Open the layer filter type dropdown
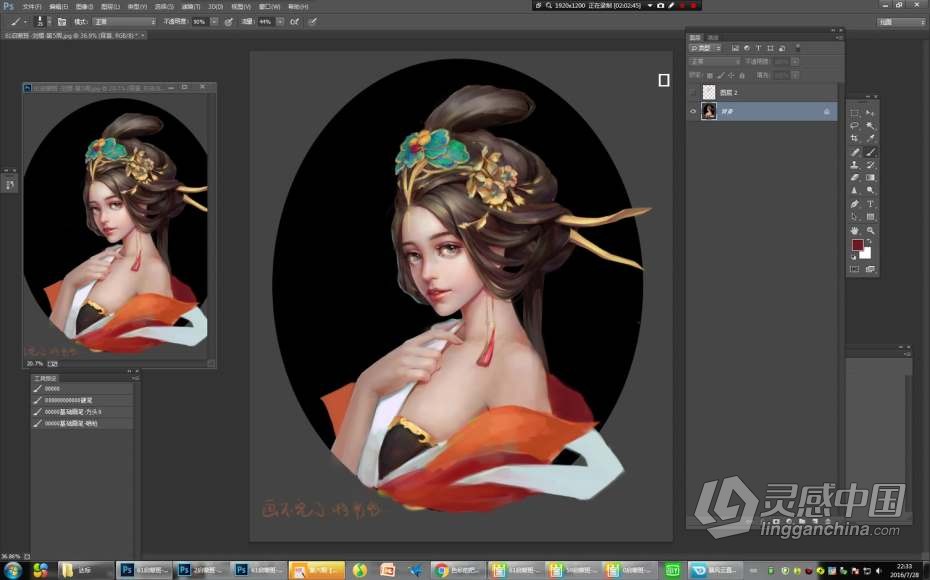This screenshot has width=930, height=580. (705, 48)
